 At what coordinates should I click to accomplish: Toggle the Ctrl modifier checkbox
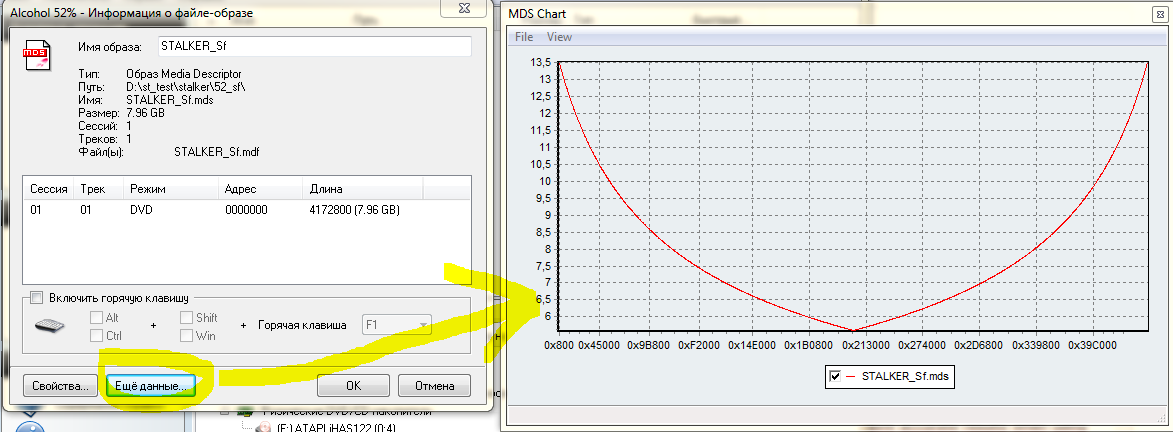(x=96, y=335)
